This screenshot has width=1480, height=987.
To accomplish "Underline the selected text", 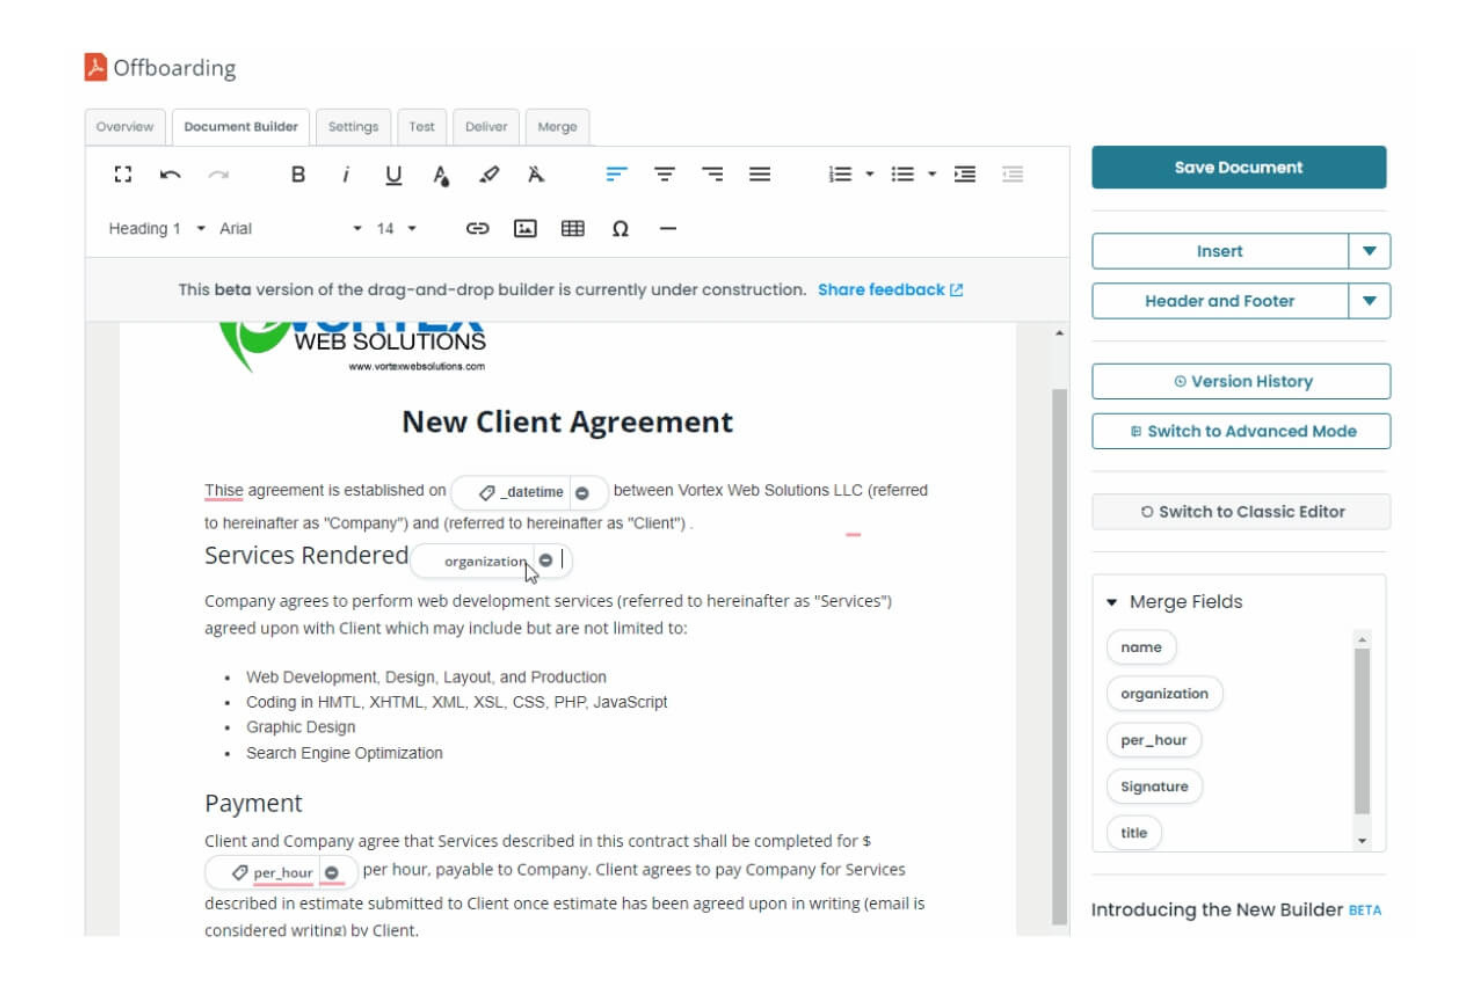I will pyautogui.click(x=391, y=175).
